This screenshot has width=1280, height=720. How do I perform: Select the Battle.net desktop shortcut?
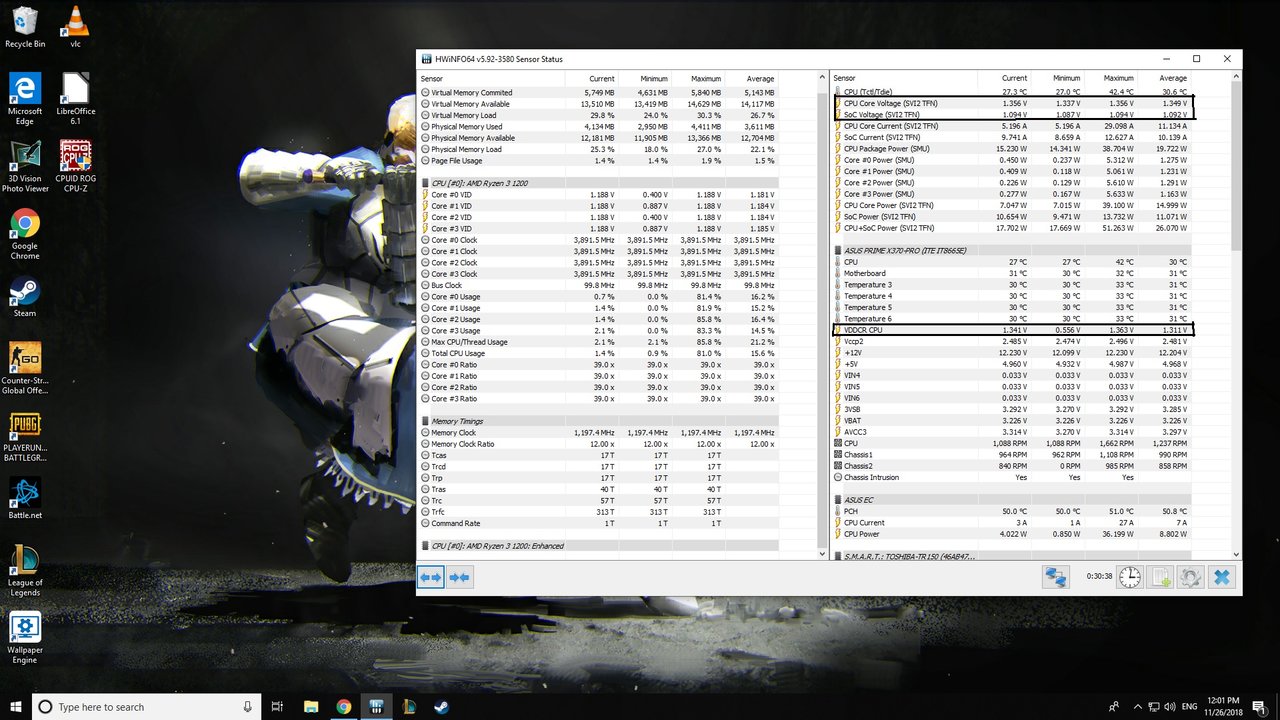[25, 498]
